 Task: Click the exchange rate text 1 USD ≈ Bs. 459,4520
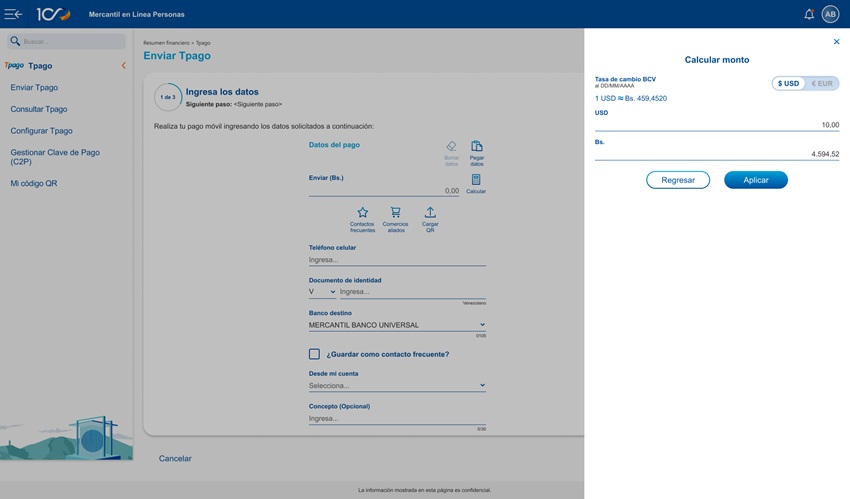tap(631, 98)
